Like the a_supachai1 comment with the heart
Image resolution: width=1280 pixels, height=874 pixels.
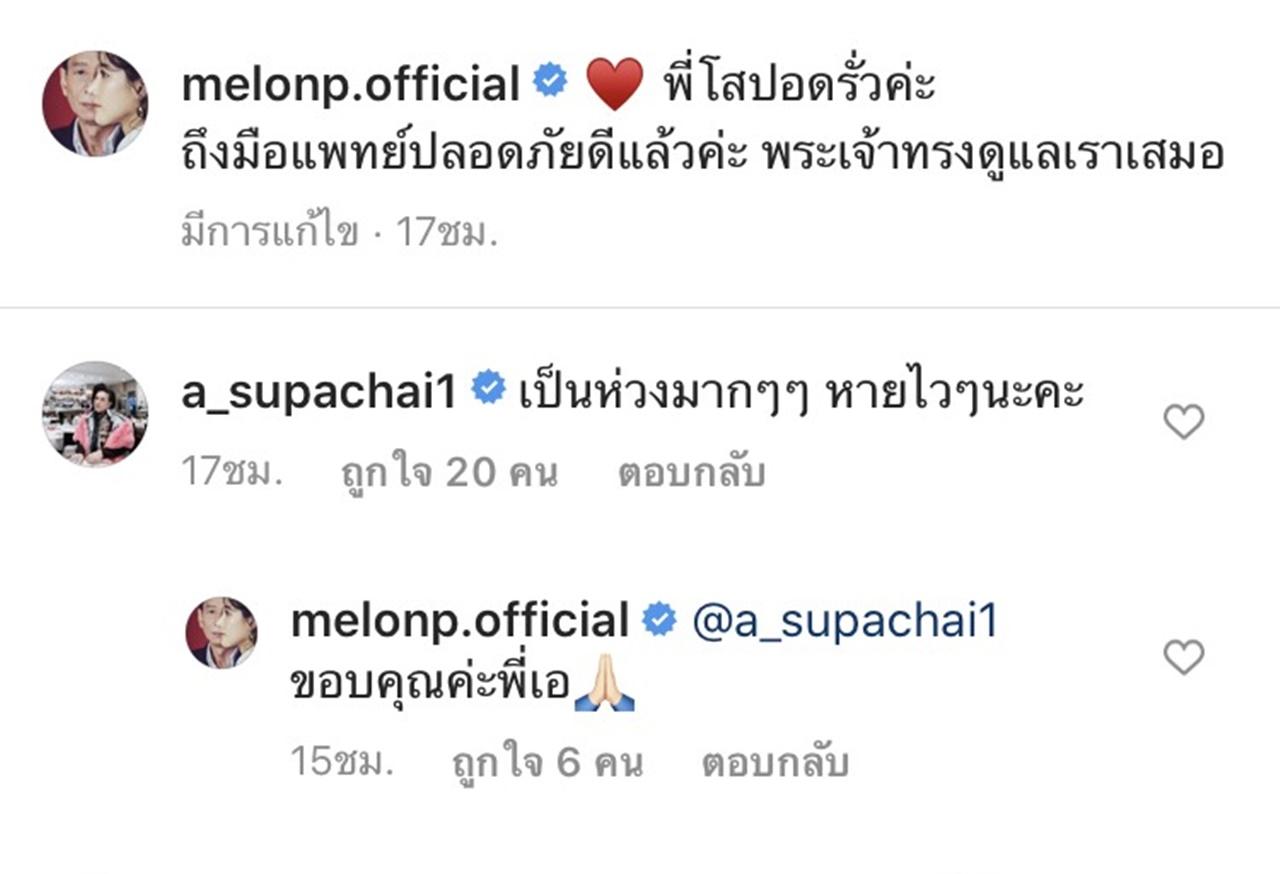[x=1184, y=422]
